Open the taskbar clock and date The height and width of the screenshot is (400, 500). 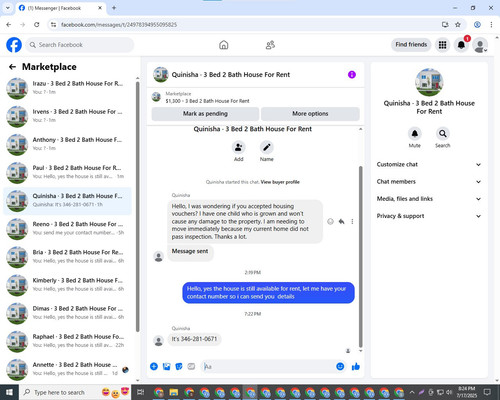point(466,392)
